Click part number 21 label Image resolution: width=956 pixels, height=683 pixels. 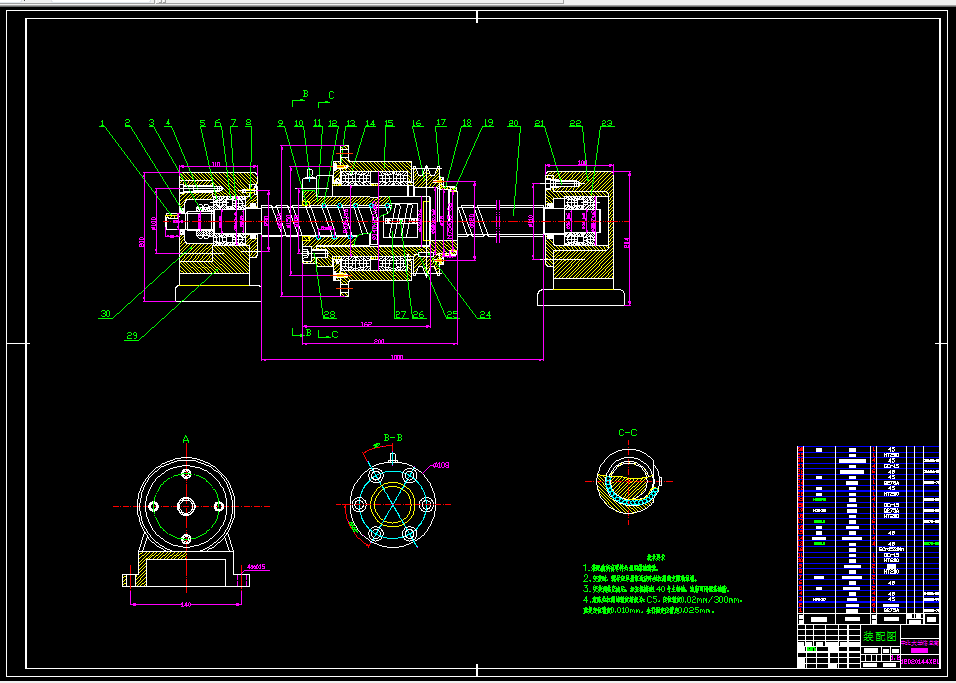tap(539, 123)
